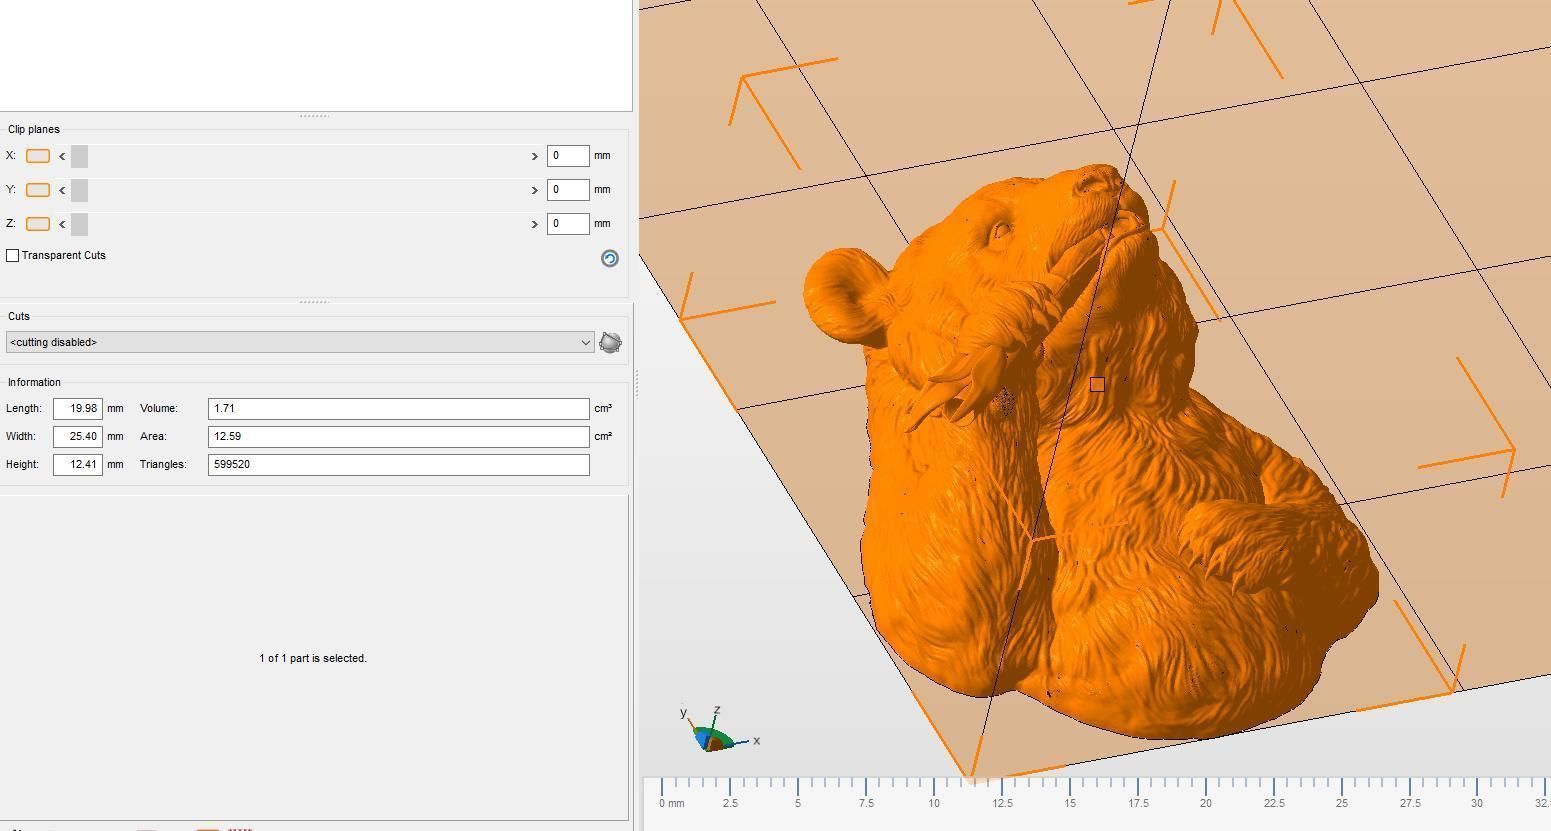Viewport: 1551px width, 831px height.
Task: Click the X clip plane mm value field
Action: pyautogui.click(x=568, y=156)
